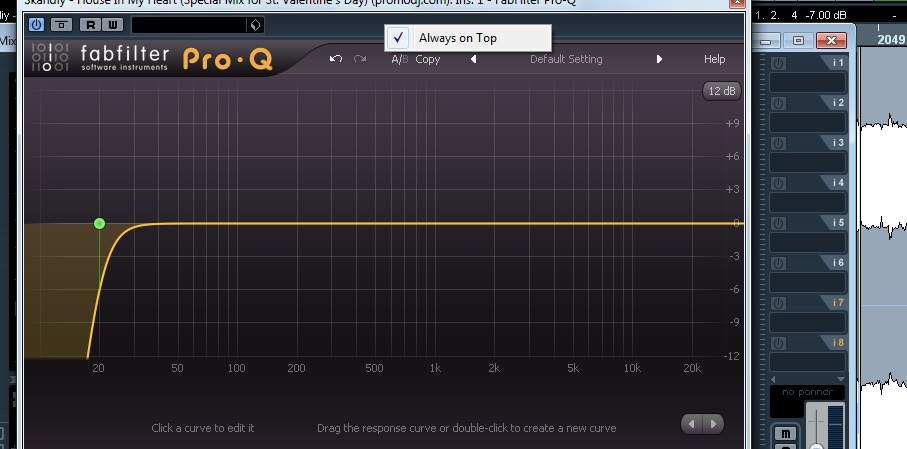Activate insert slot i4 power button

pos(779,183)
